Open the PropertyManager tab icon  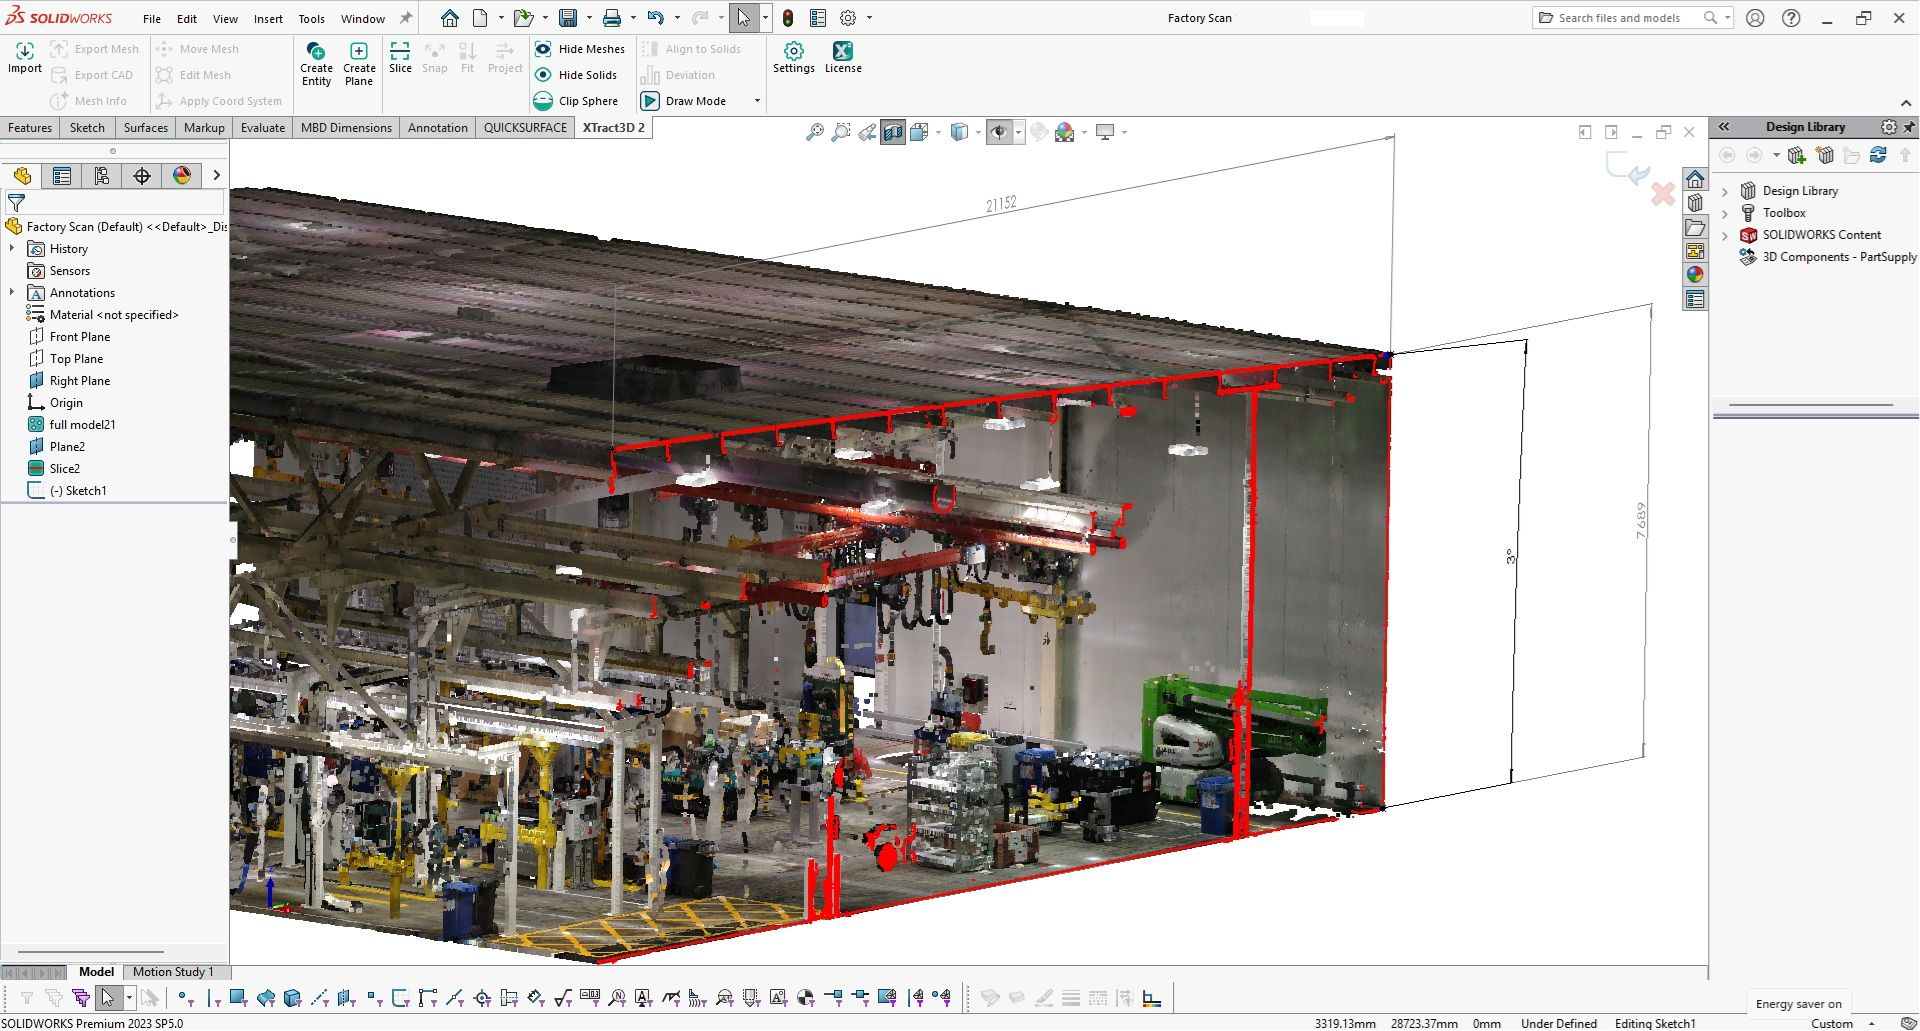(x=62, y=176)
